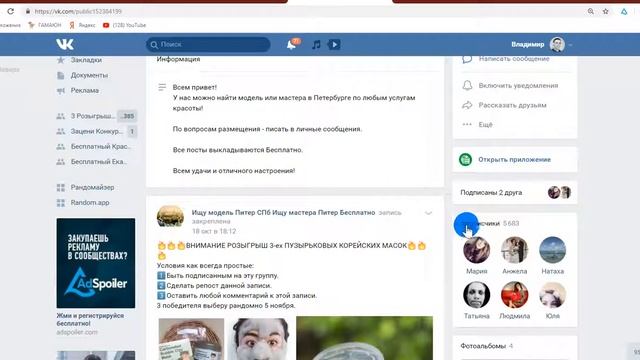Open Random.app in the sidebar
This screenshot has height=360, width=640.
point(90,202)
